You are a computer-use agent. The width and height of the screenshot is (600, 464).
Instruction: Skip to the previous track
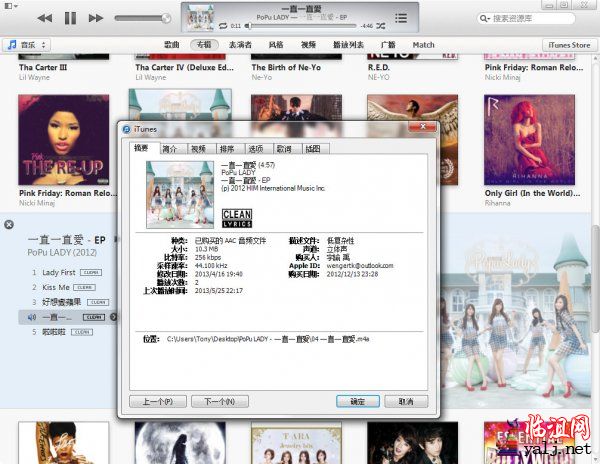point(45,18)
